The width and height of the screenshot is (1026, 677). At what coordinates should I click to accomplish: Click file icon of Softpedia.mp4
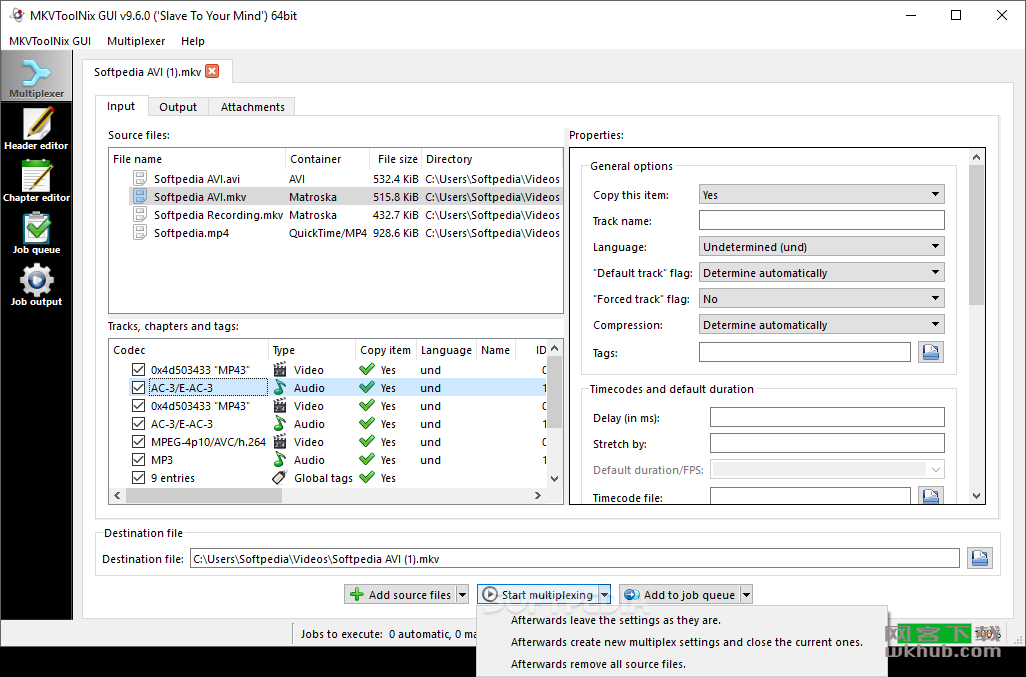[x=140, y=232]
